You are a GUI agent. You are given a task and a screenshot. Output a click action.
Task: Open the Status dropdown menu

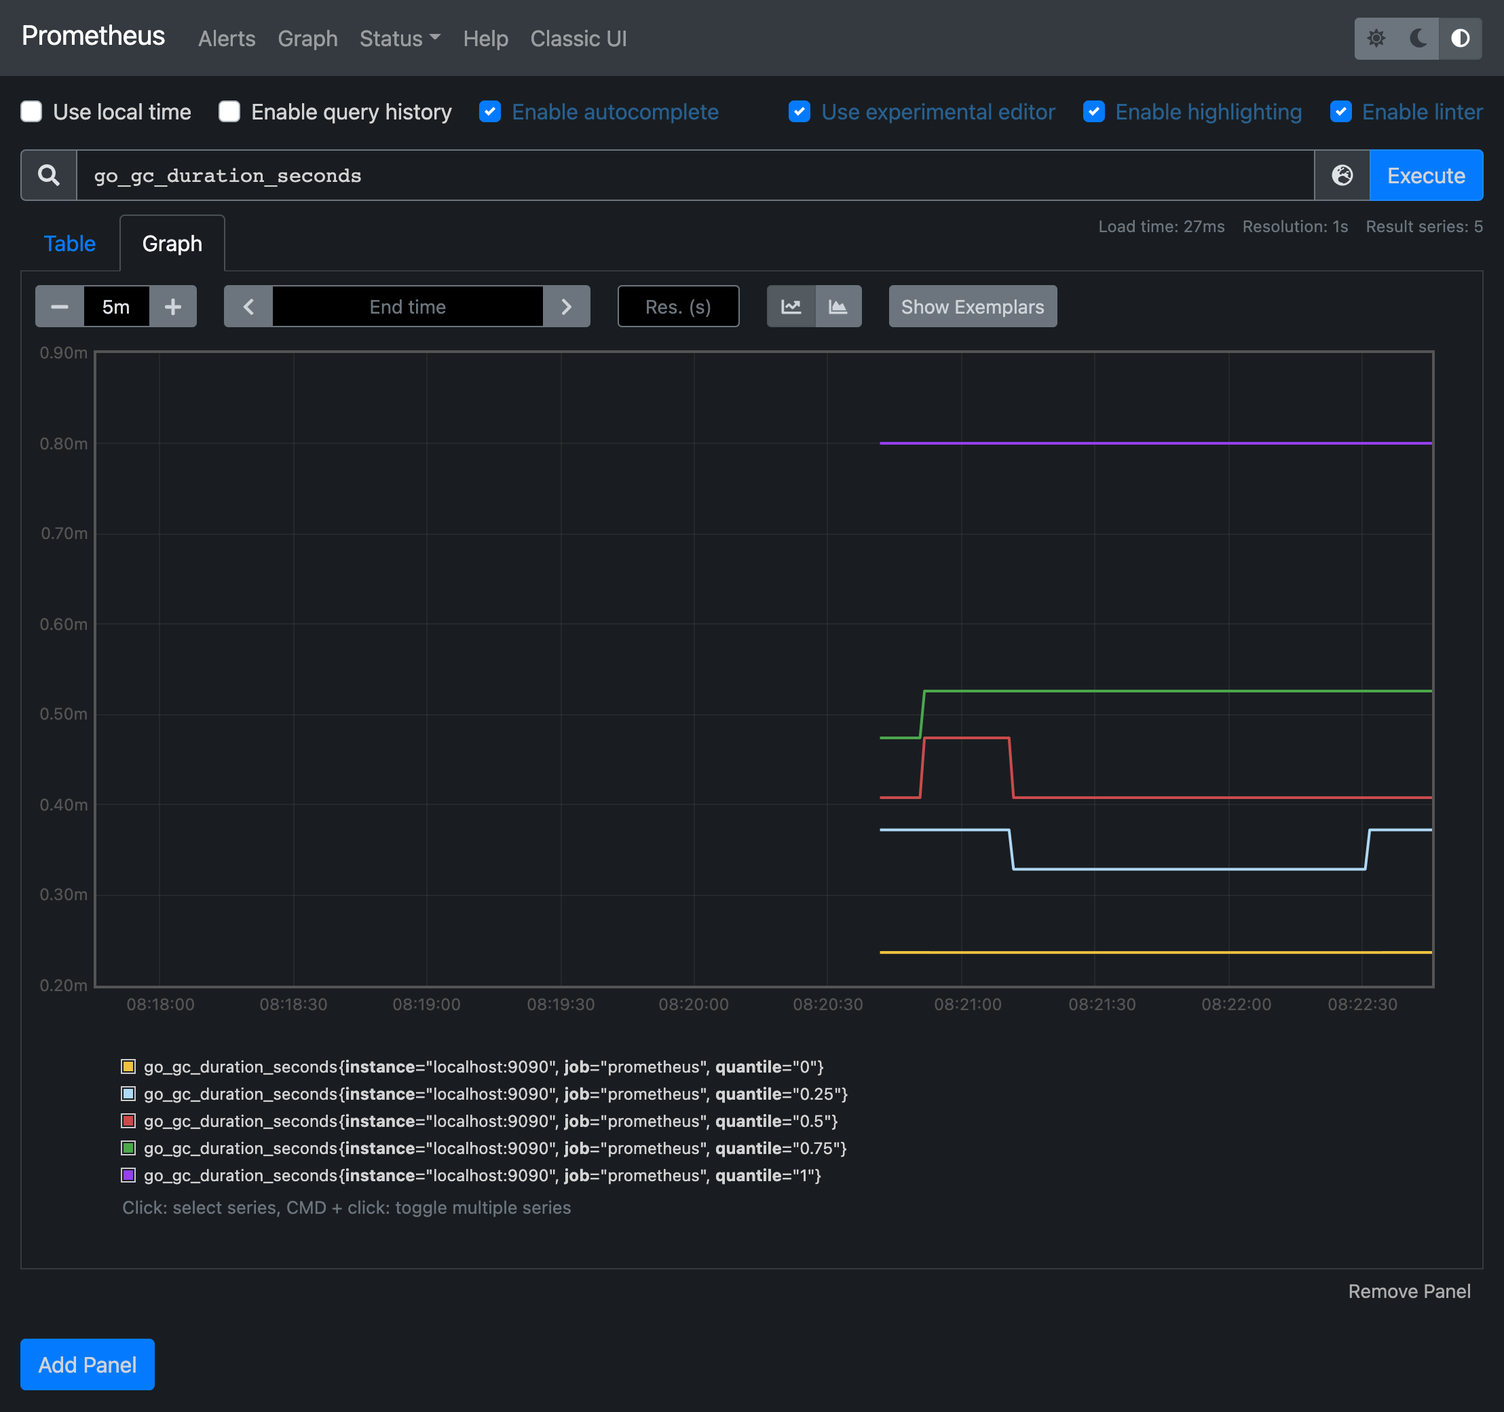[400, 38]
